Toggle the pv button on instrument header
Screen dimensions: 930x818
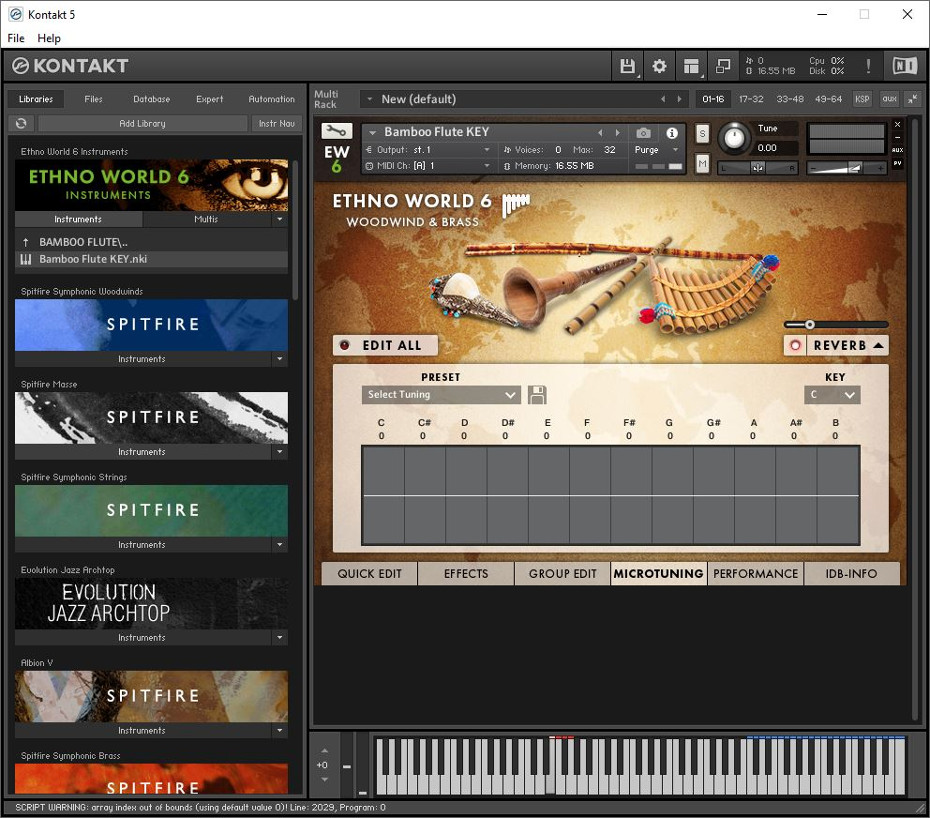[x=897, y=163]
